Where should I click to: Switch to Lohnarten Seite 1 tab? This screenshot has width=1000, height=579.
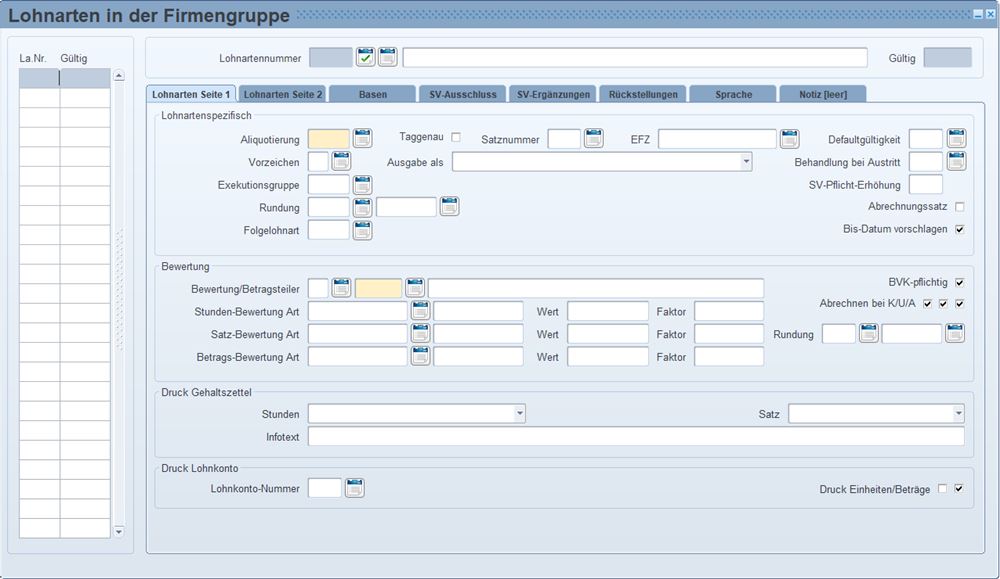[191, 94]
